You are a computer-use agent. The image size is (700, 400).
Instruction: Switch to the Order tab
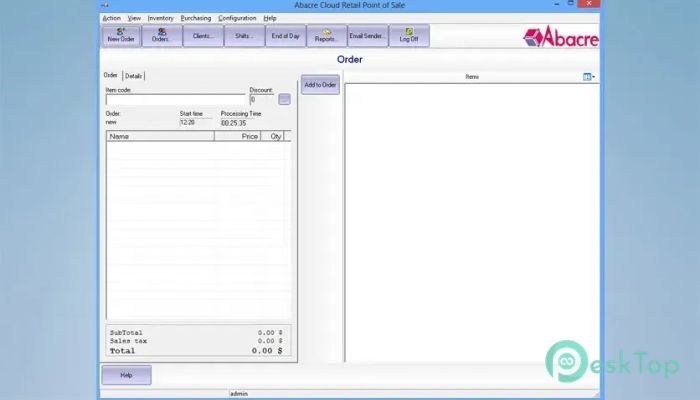point(111,75)
